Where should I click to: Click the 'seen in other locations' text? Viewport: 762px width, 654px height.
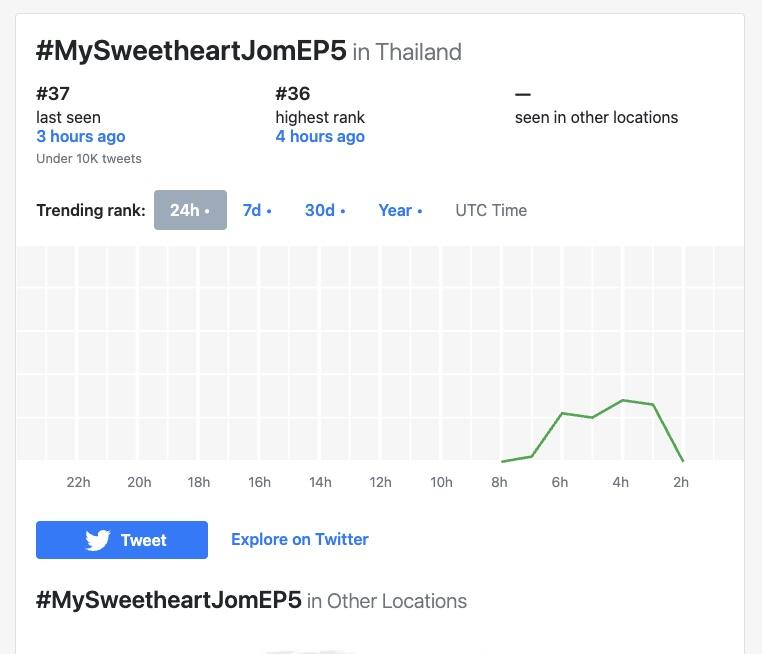[596, 117]
